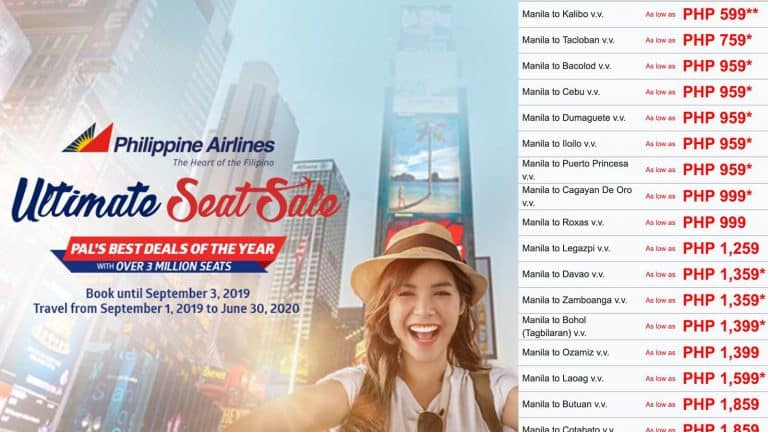The height and width of the screenshot is (432, 768).
Task: Click the Cagayan De Oro PHP 999 price
Action: [717, 196]
